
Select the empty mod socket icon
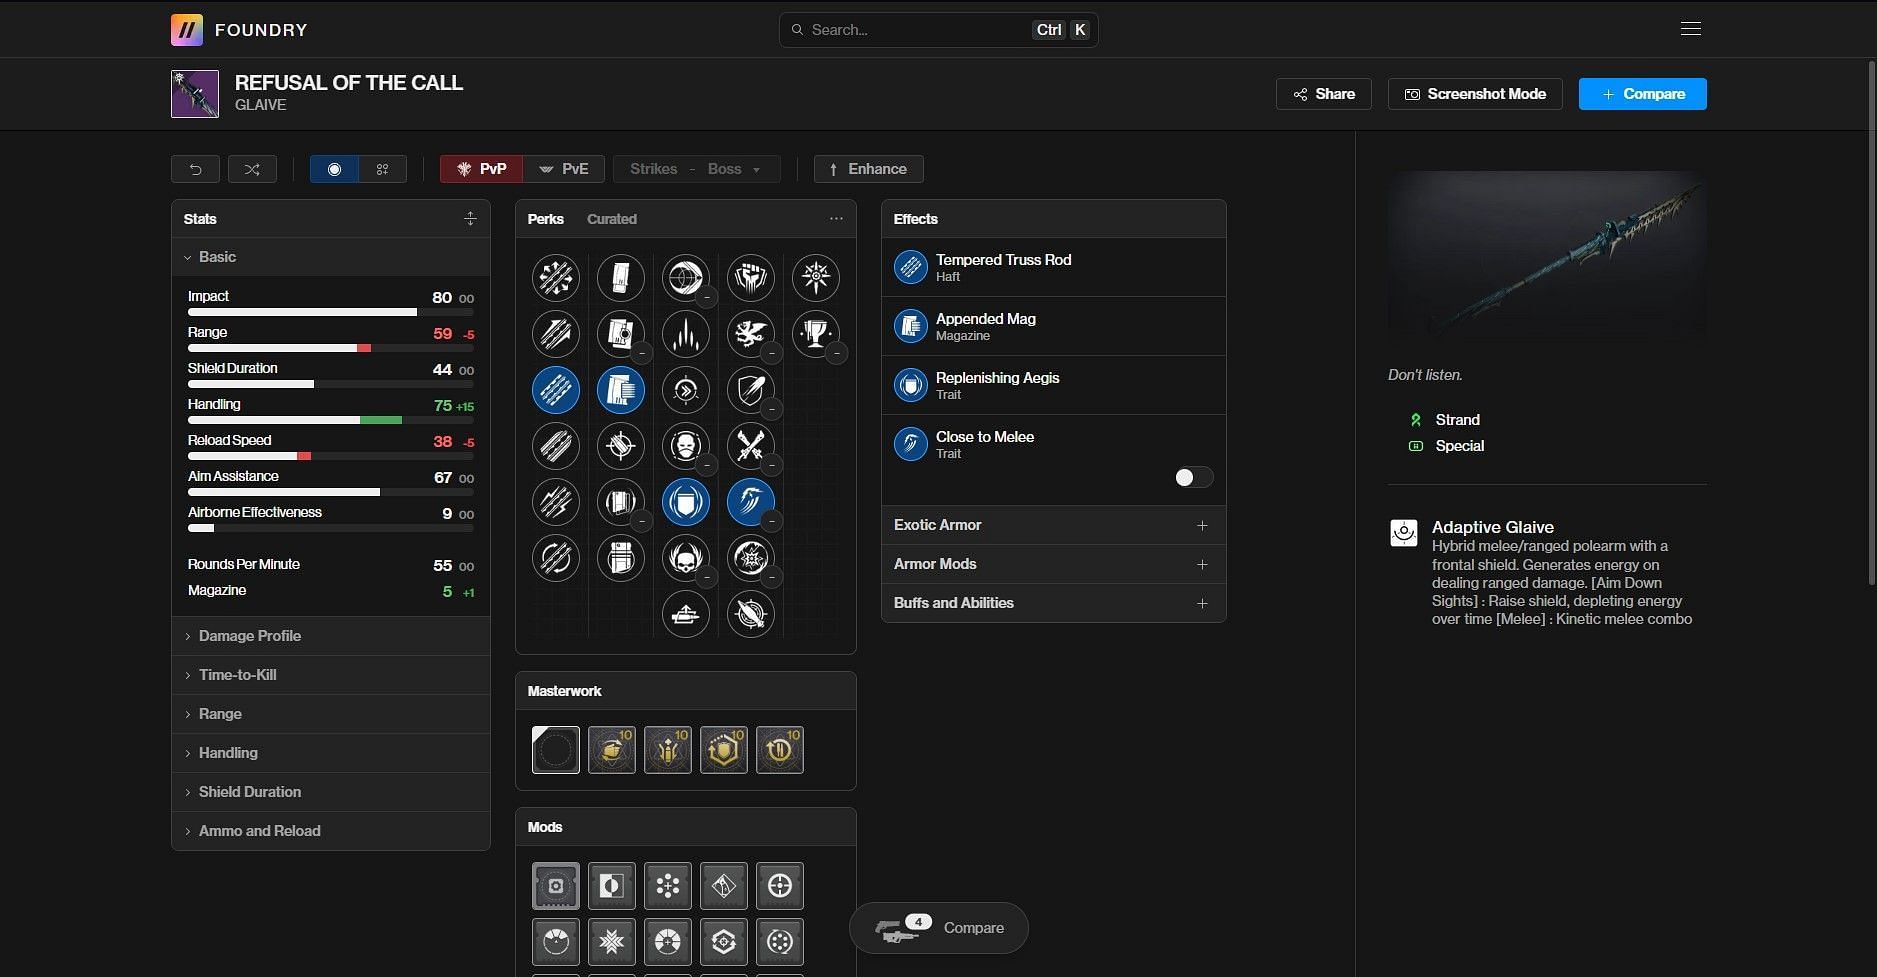556,886
